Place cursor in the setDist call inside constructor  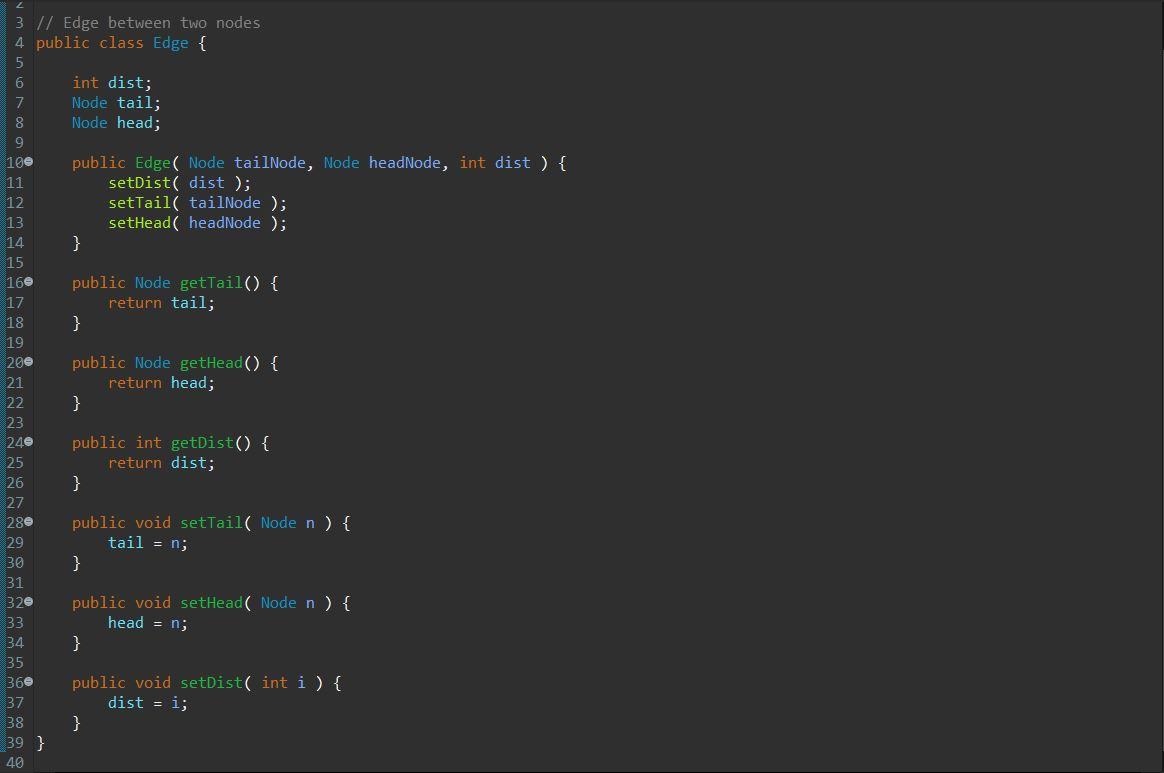140,182
